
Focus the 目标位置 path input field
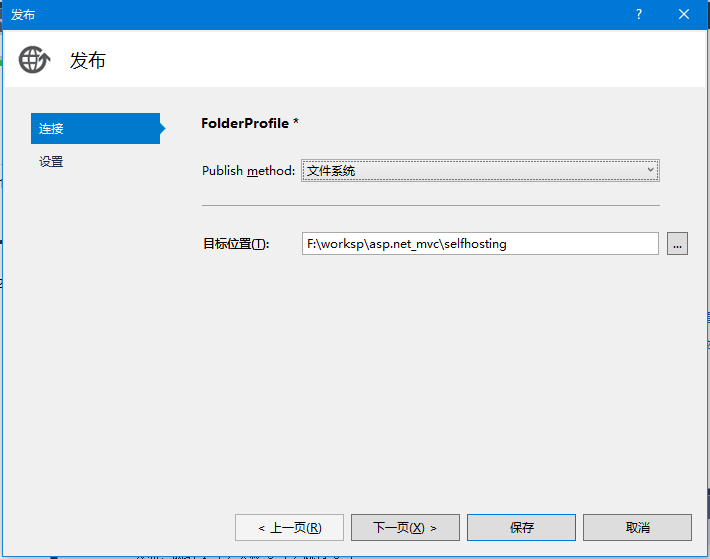point(480,243)
